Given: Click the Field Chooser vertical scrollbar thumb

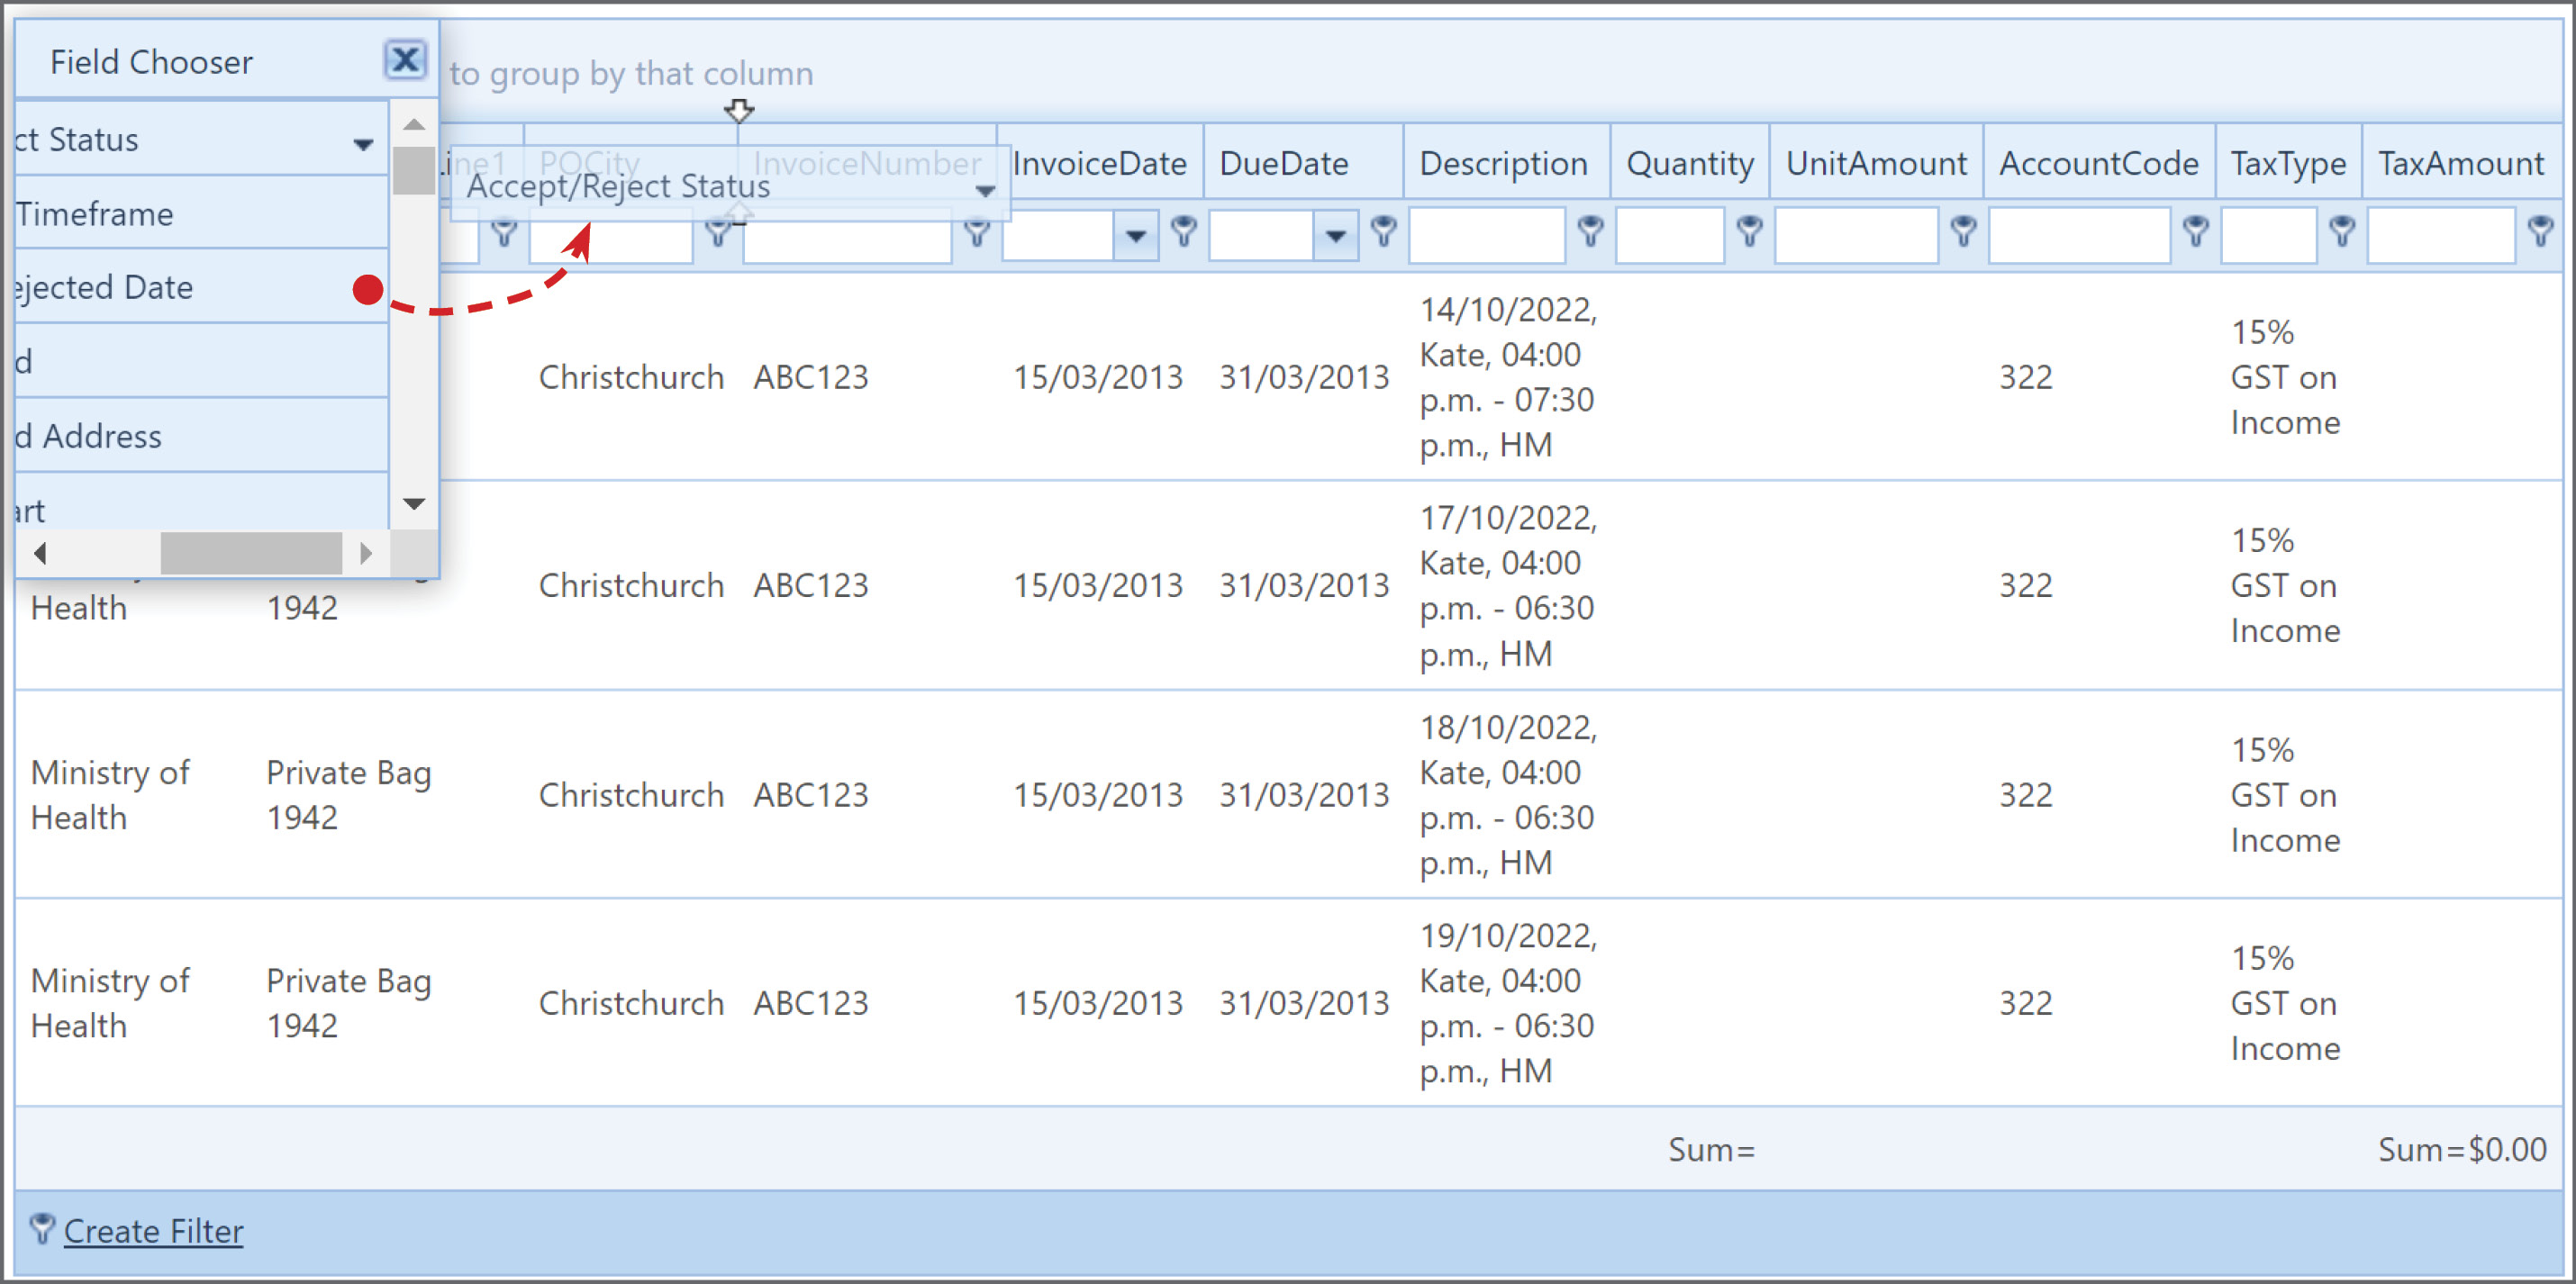Looking at the screenshot, I should [x=413, y=170].
